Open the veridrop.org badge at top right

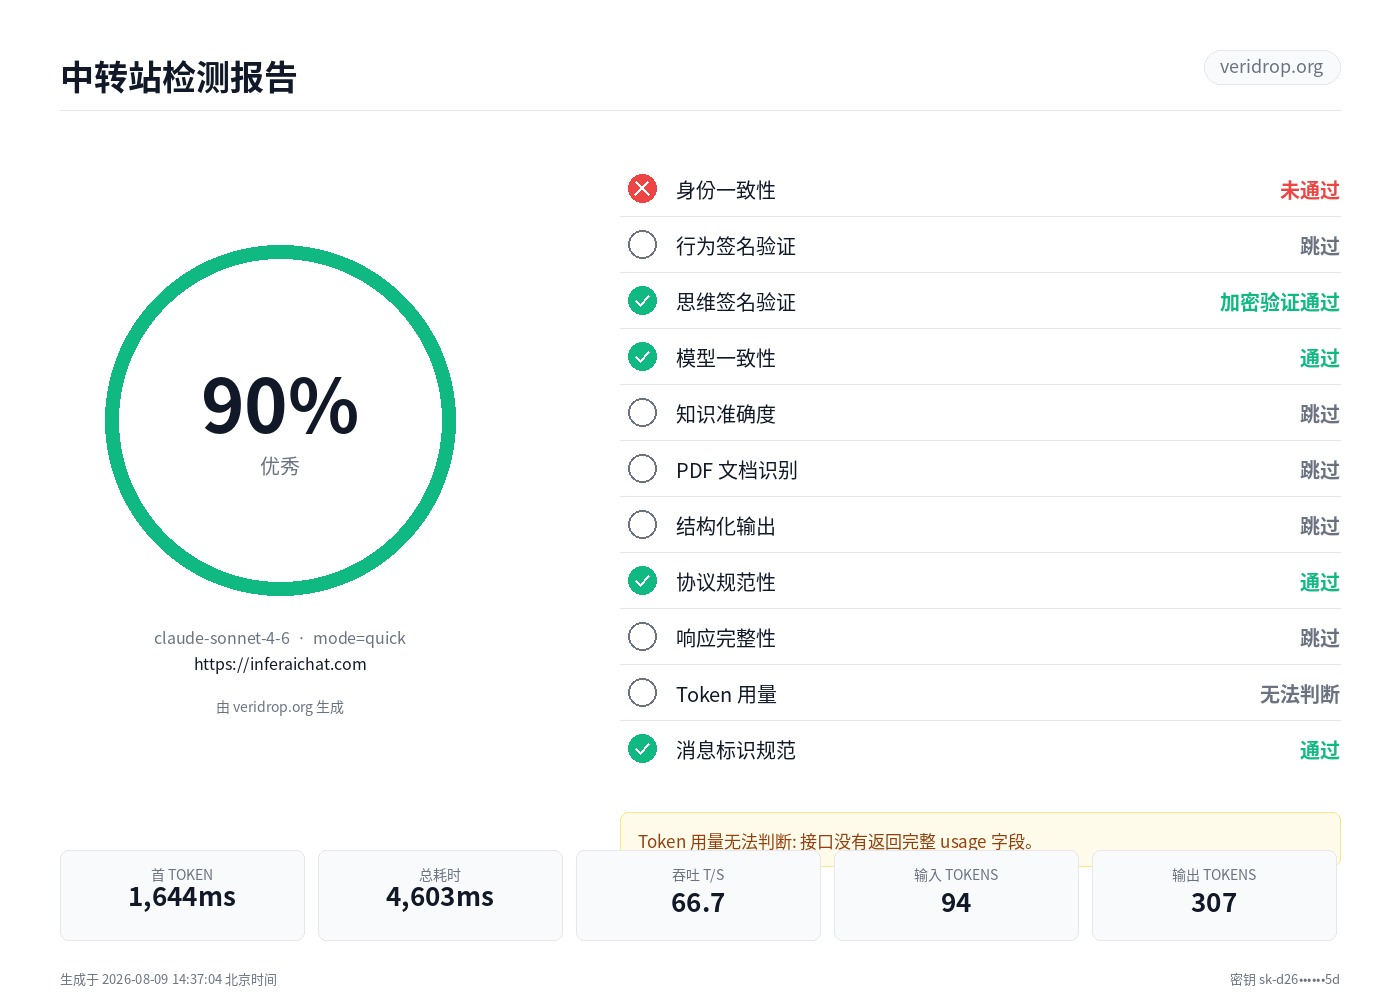pyautogui.click(x=1272, y=67)
